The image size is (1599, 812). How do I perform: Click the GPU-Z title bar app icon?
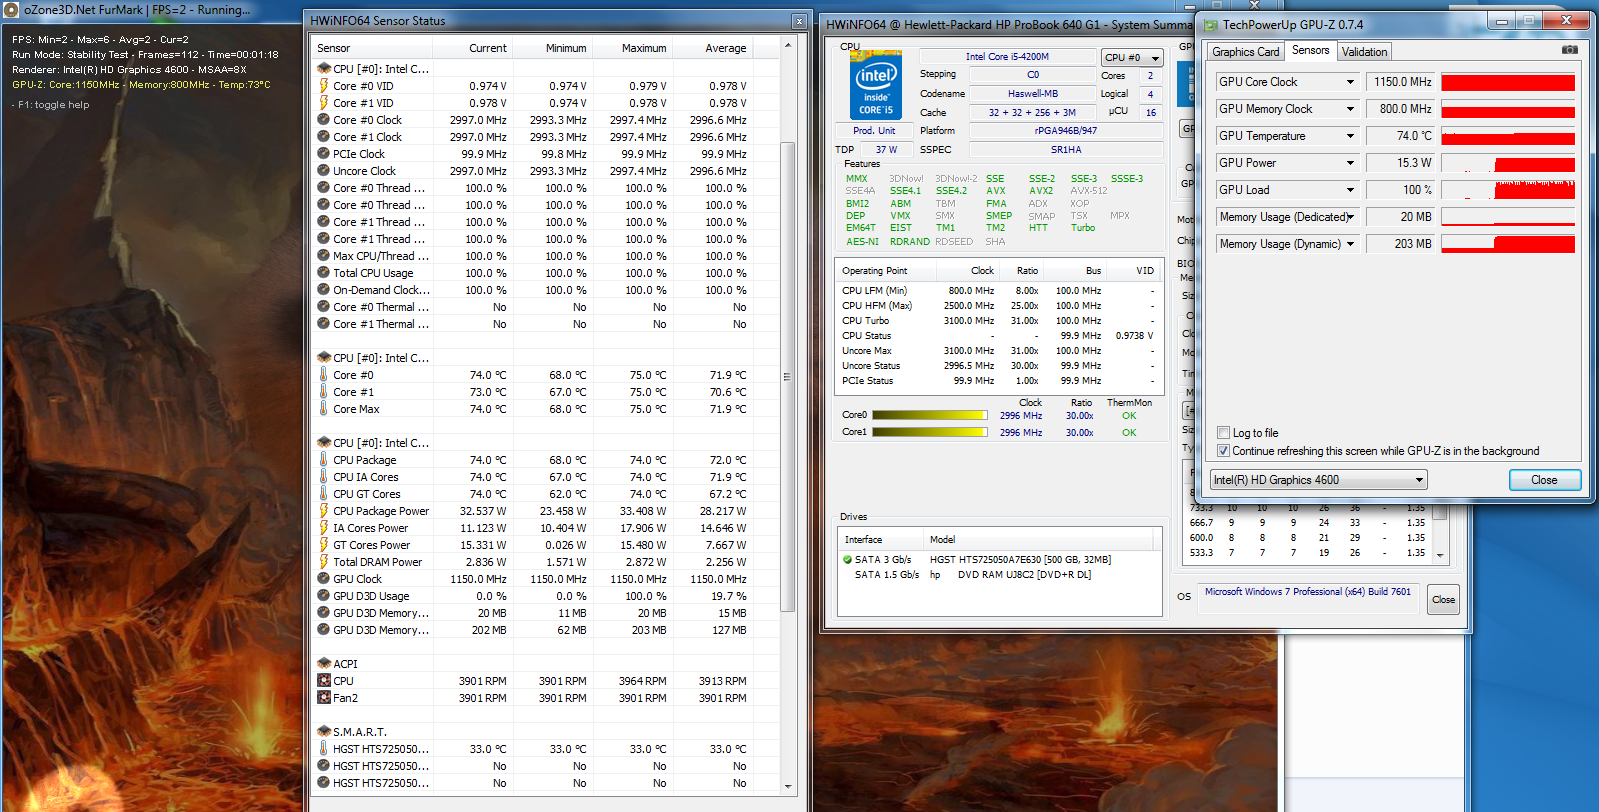coord(1211,25)
